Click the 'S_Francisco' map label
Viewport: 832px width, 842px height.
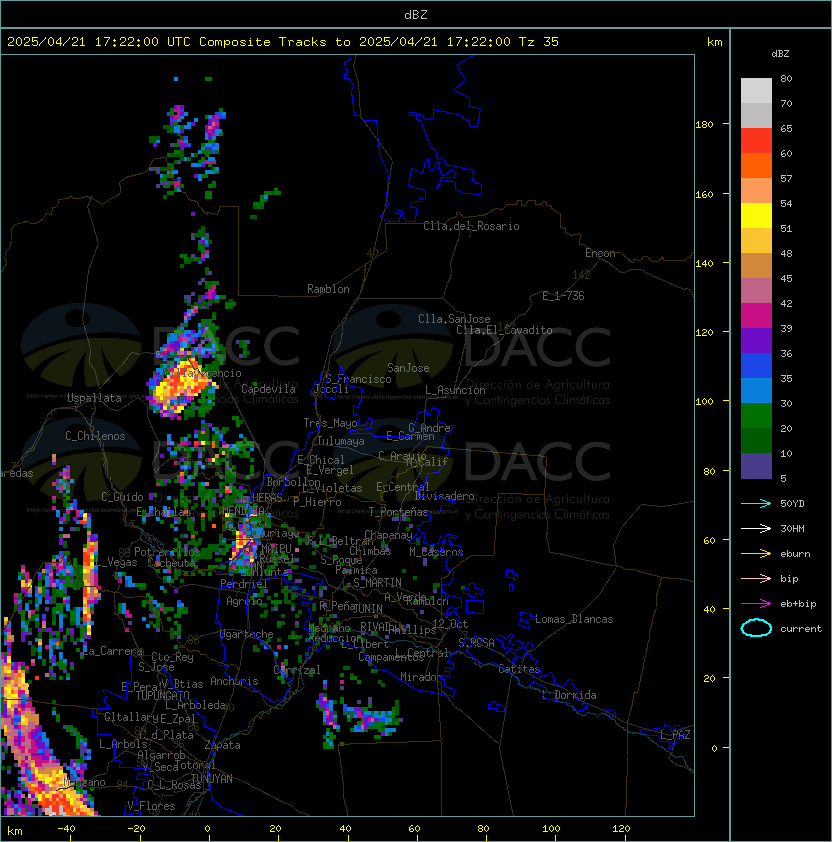[x=358, y=379]
